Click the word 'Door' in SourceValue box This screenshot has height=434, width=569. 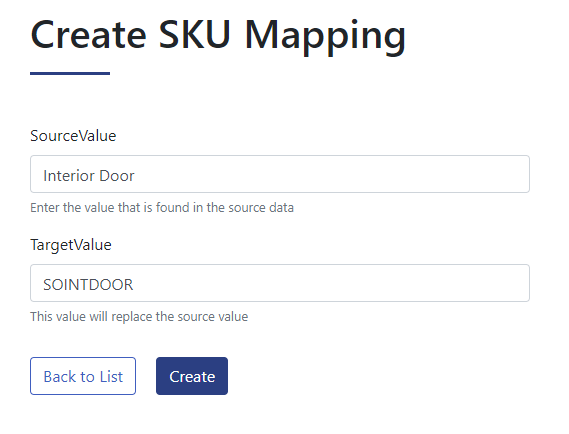coord(117,176)
